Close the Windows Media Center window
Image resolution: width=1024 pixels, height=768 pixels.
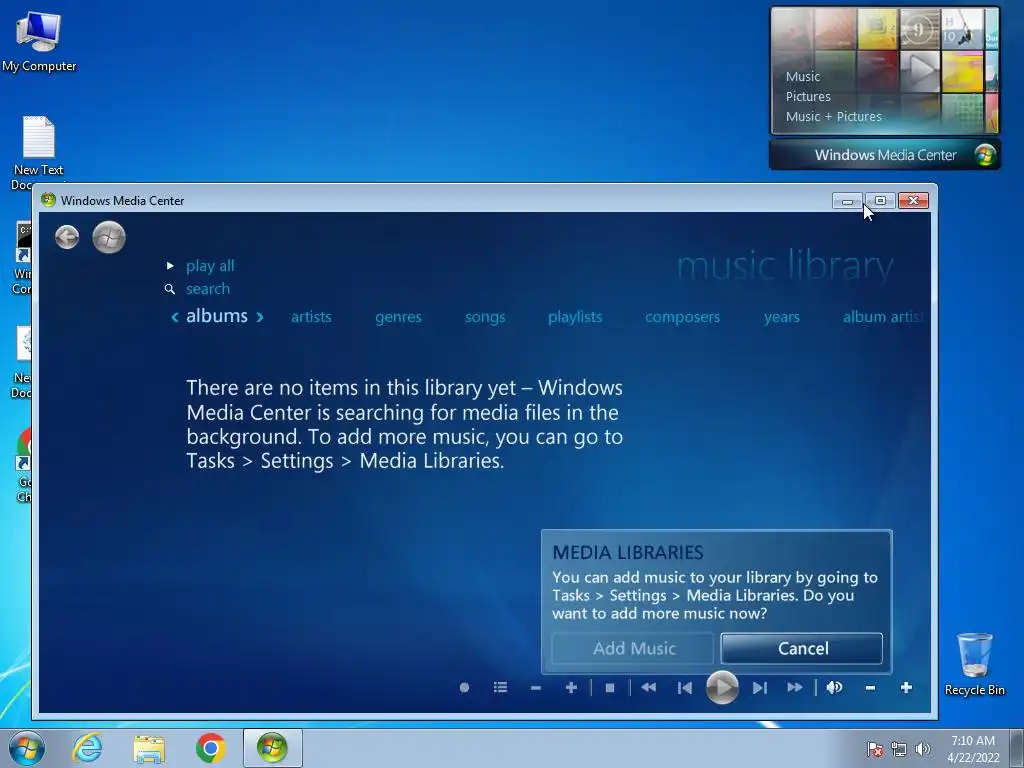[914, 200]
